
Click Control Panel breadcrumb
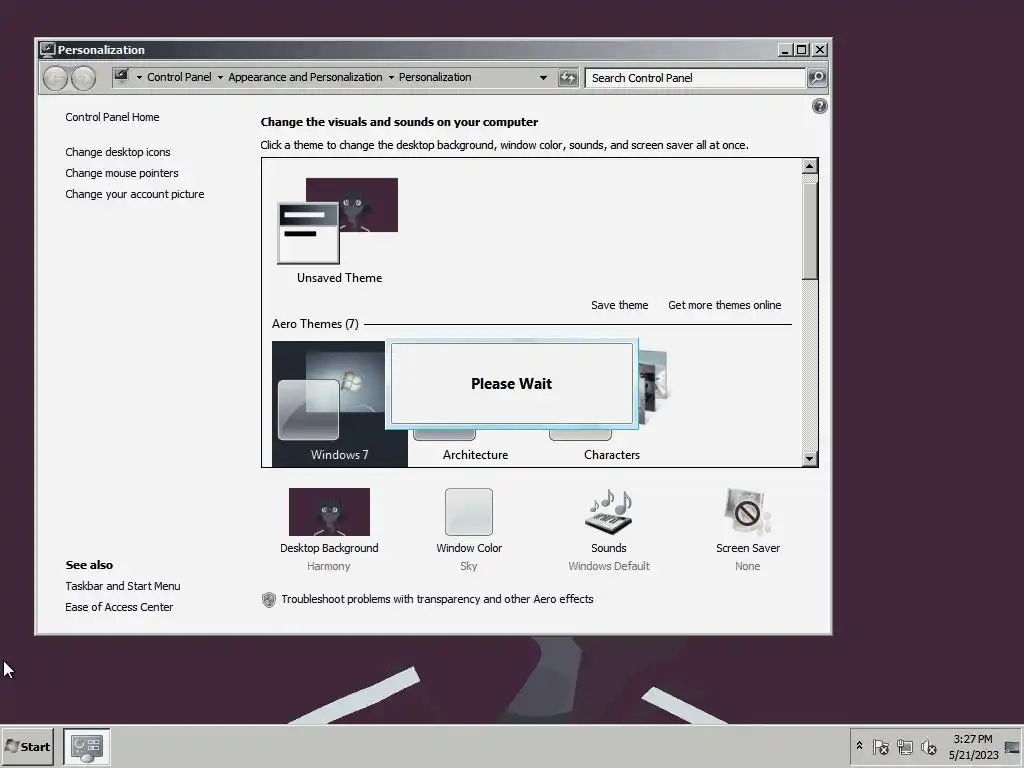pos(179,77)
